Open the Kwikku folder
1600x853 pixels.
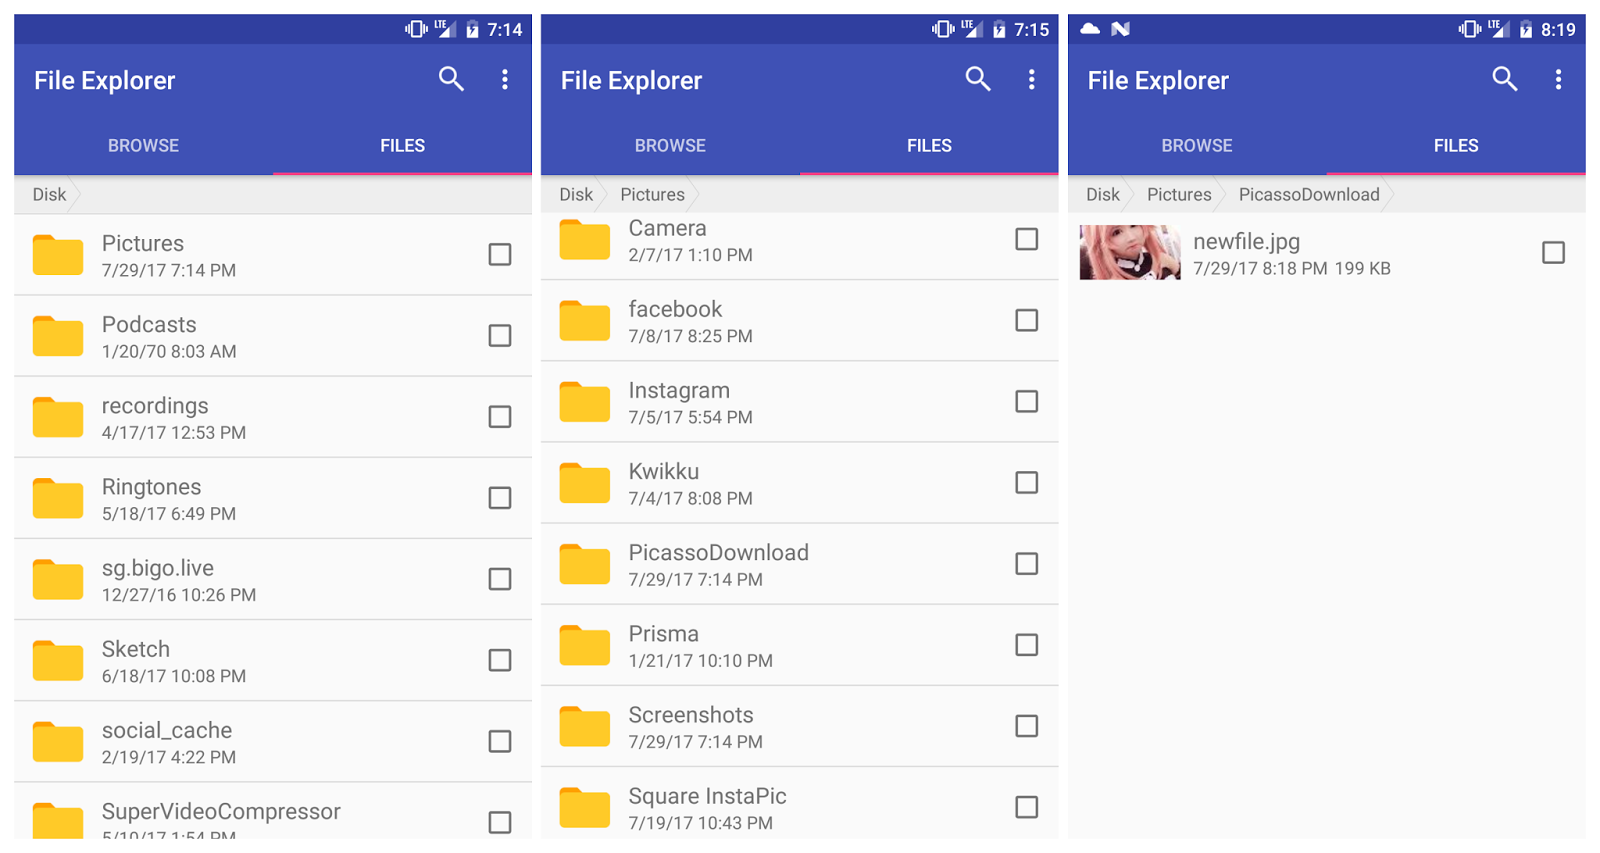(663, 483)
